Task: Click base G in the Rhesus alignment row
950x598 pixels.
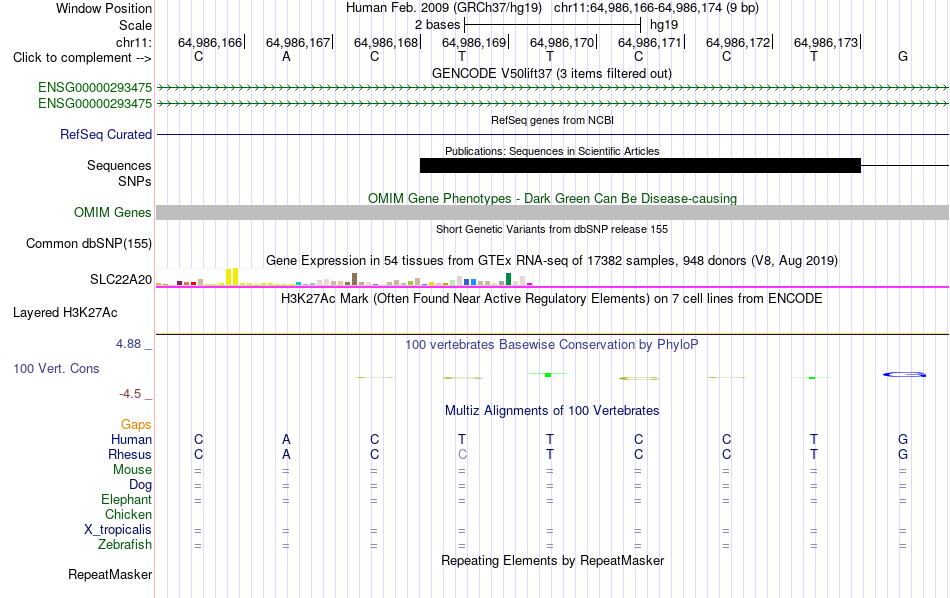Action: [903, 454]
